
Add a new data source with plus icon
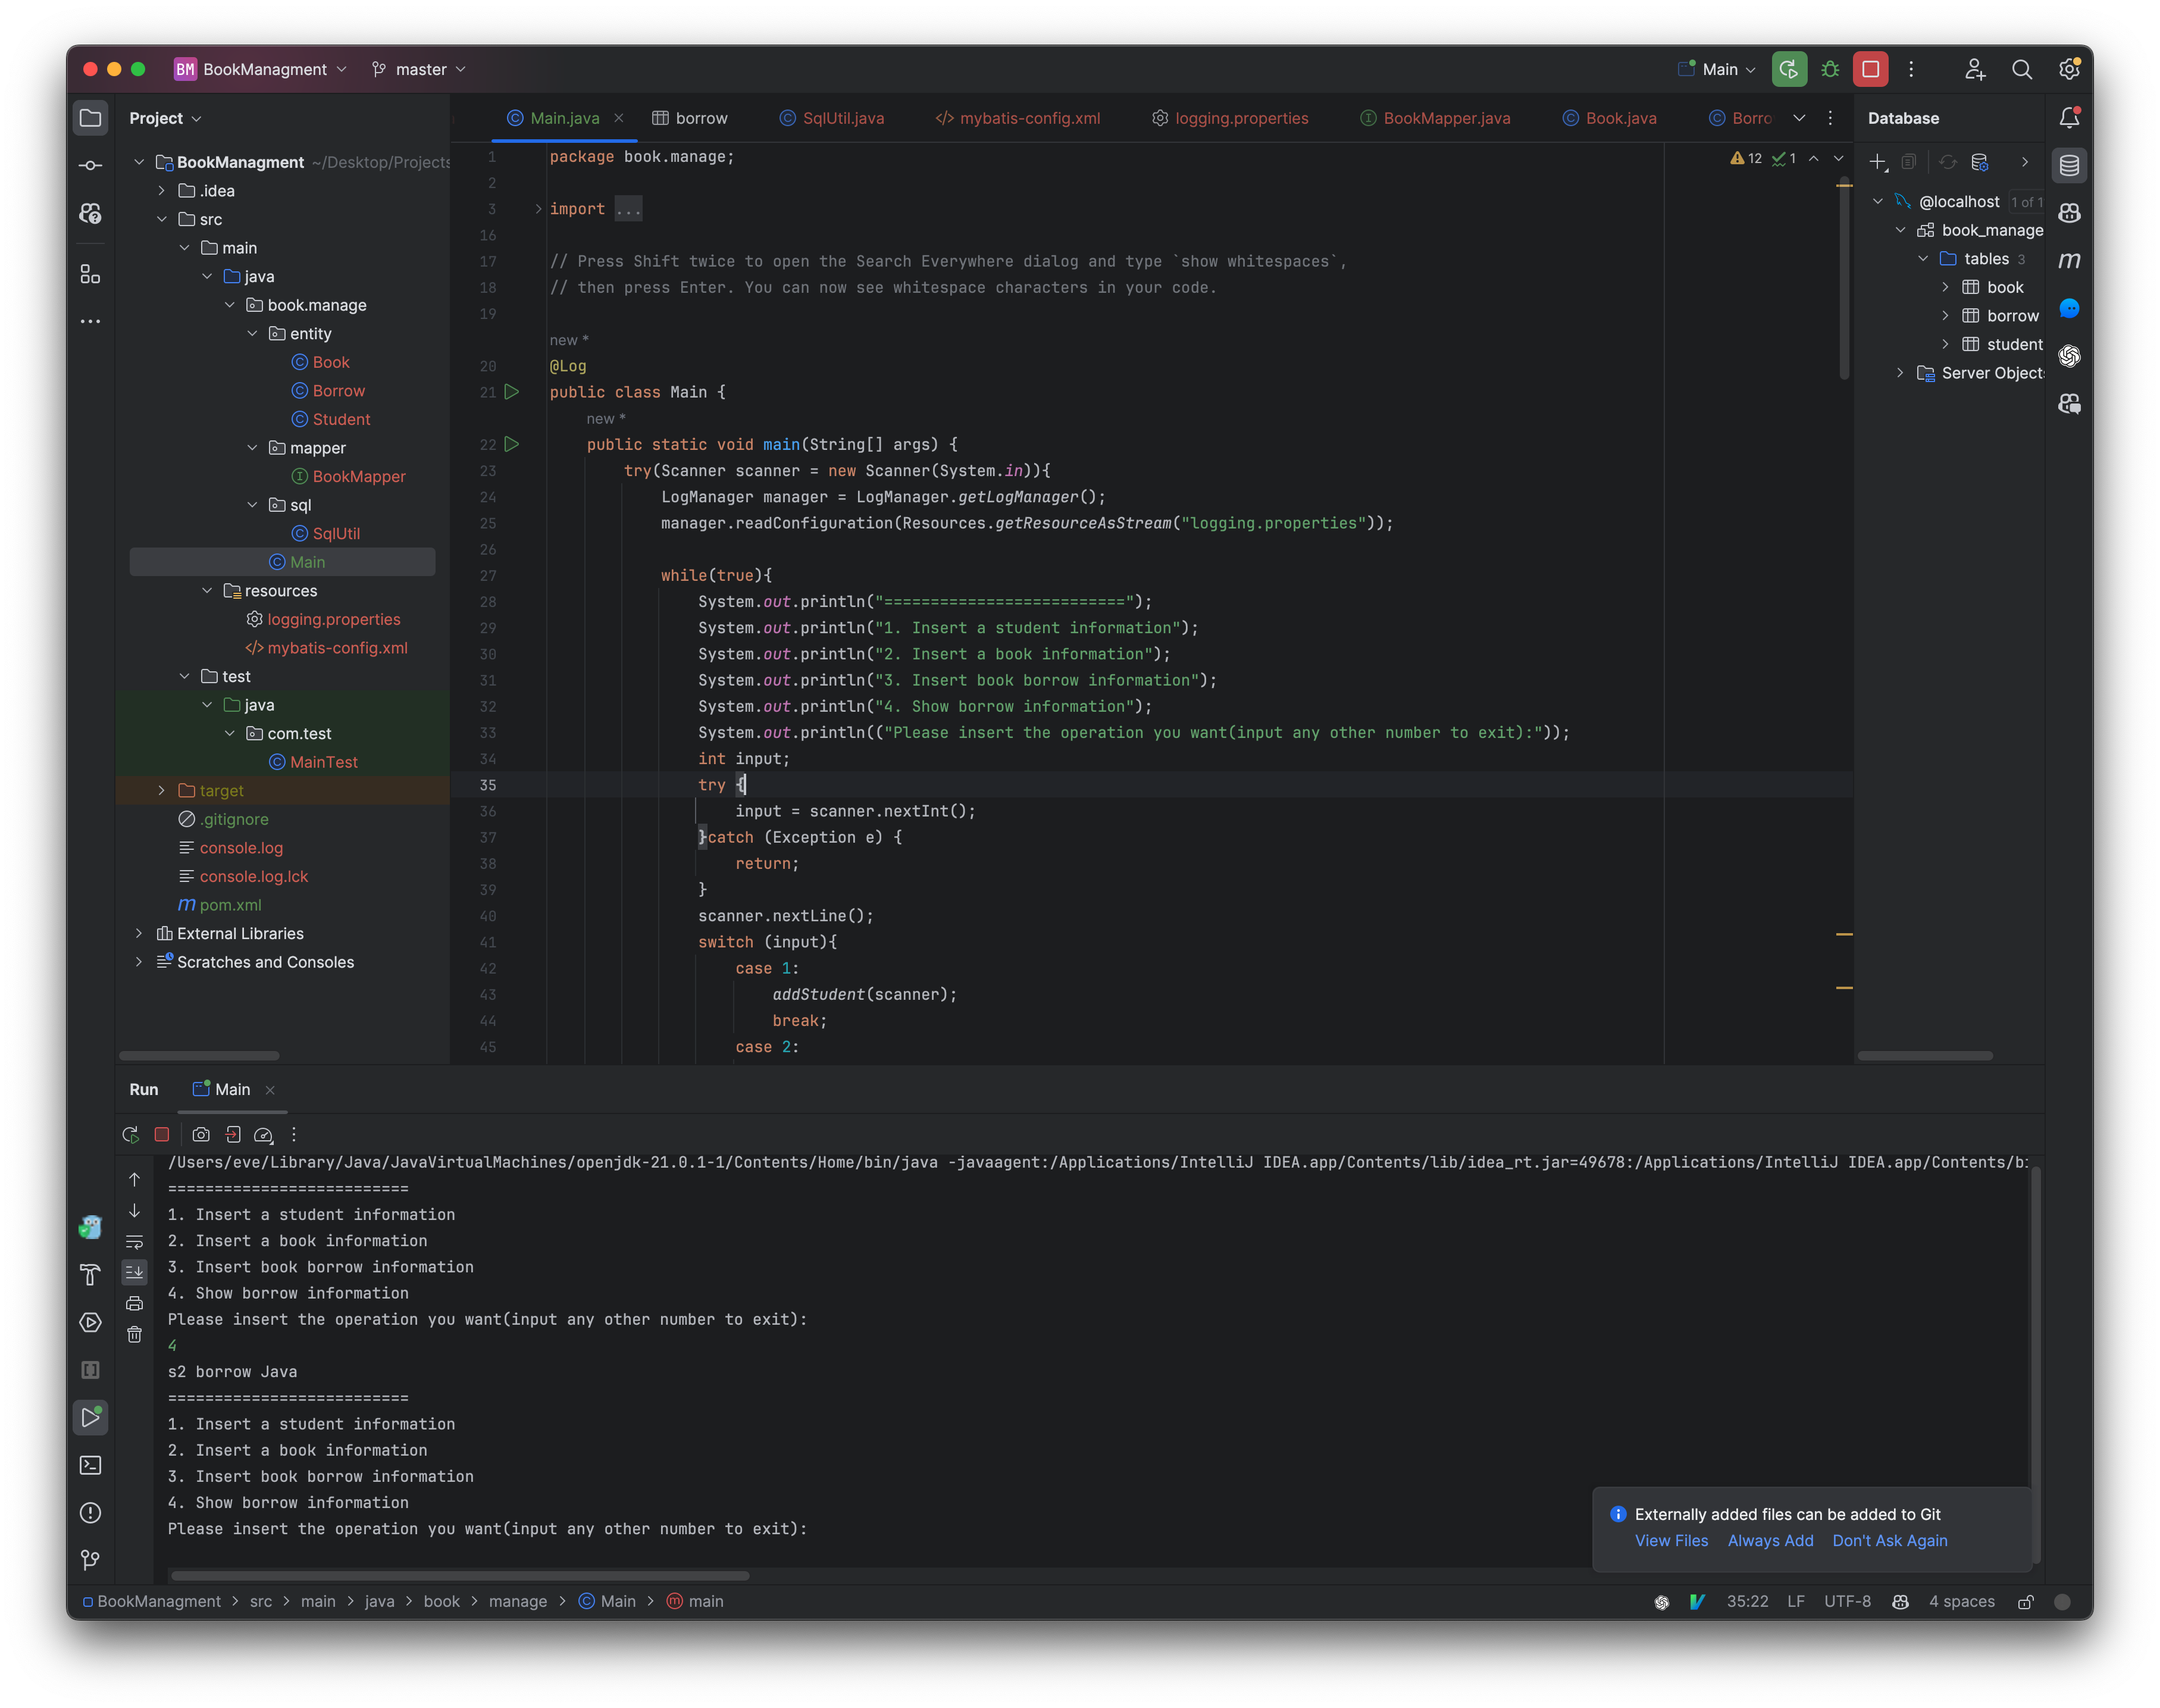click(x=1878, y=162)
